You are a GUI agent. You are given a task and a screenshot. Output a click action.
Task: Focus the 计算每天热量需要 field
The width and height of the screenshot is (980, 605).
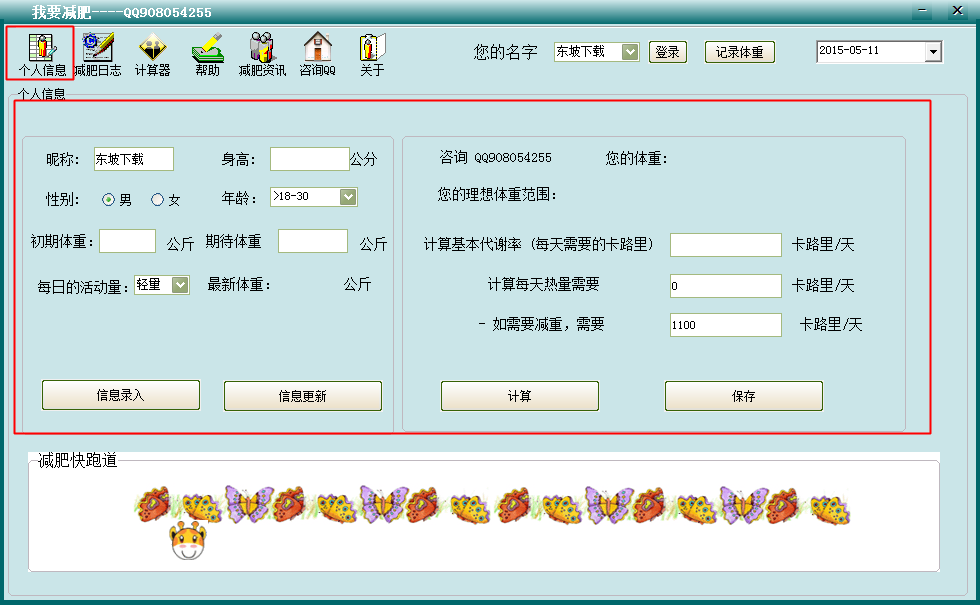(726, 286)
